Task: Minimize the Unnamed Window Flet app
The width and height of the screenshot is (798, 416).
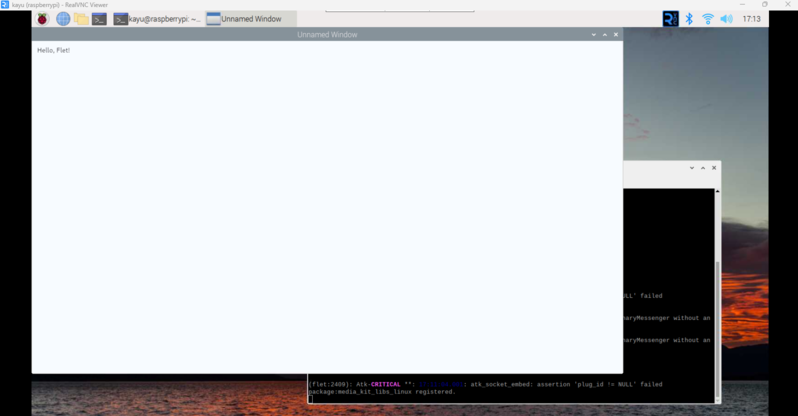Action: [594, 35]
